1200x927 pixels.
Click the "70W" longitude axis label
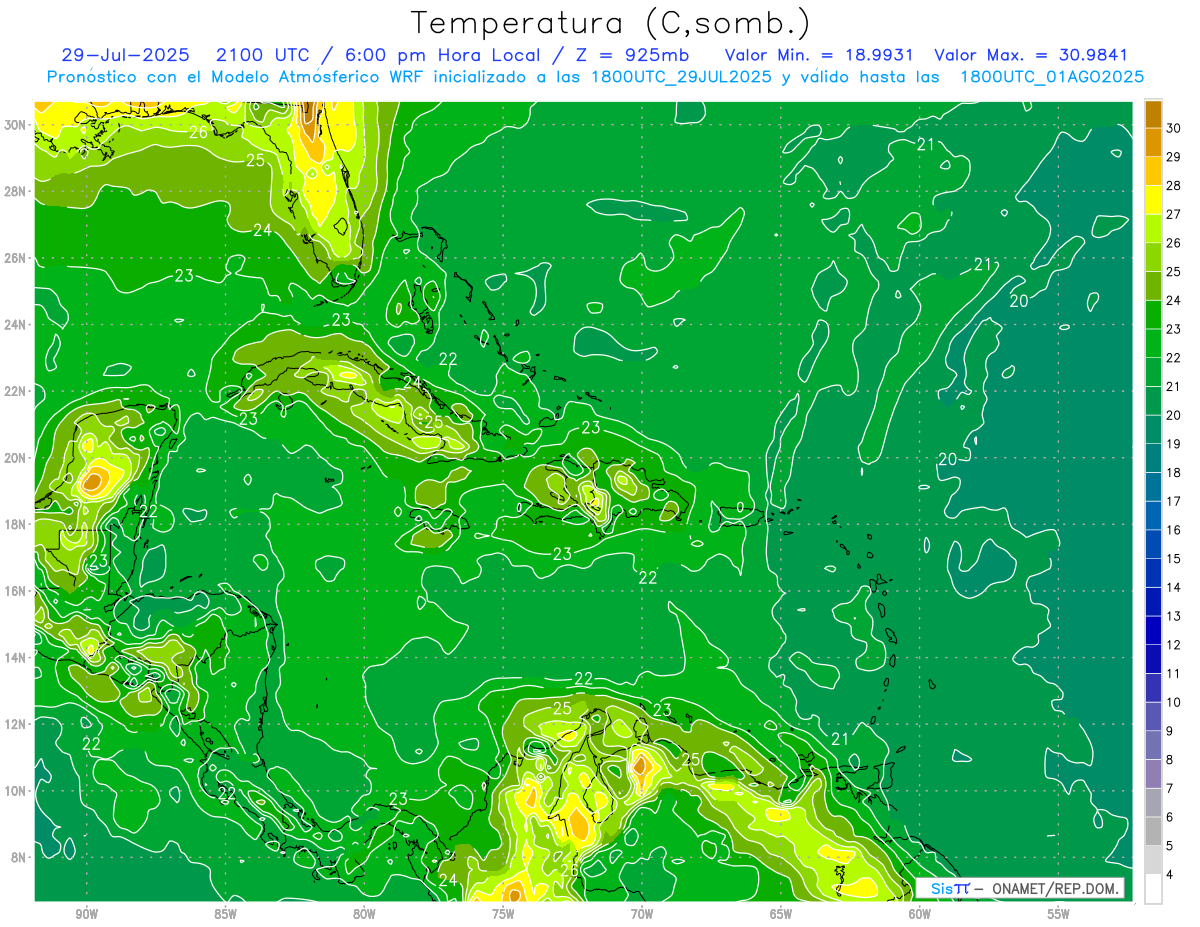642,914
